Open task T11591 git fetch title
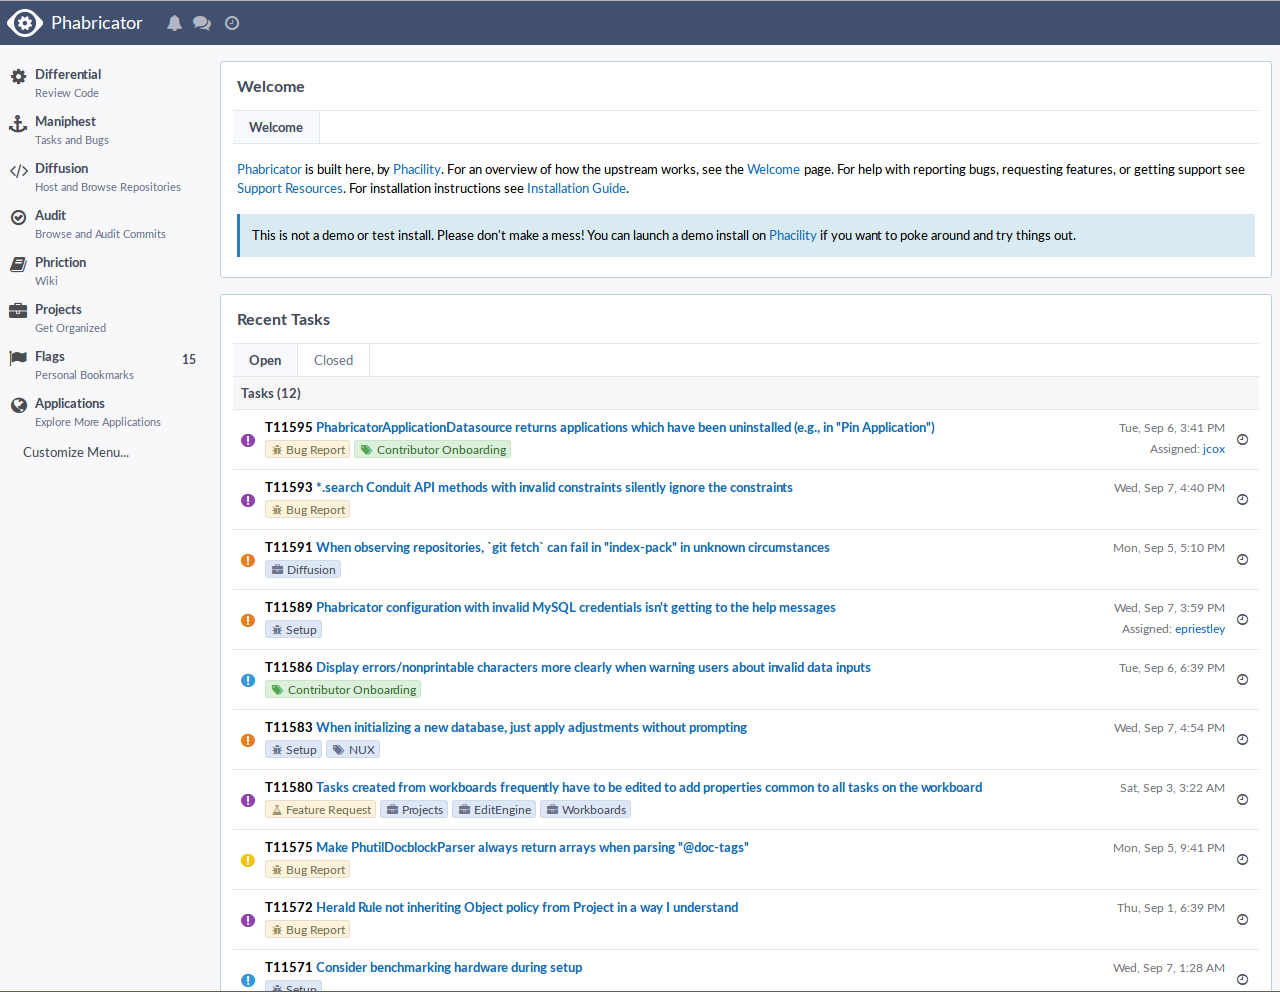 [x=573, y=547]
